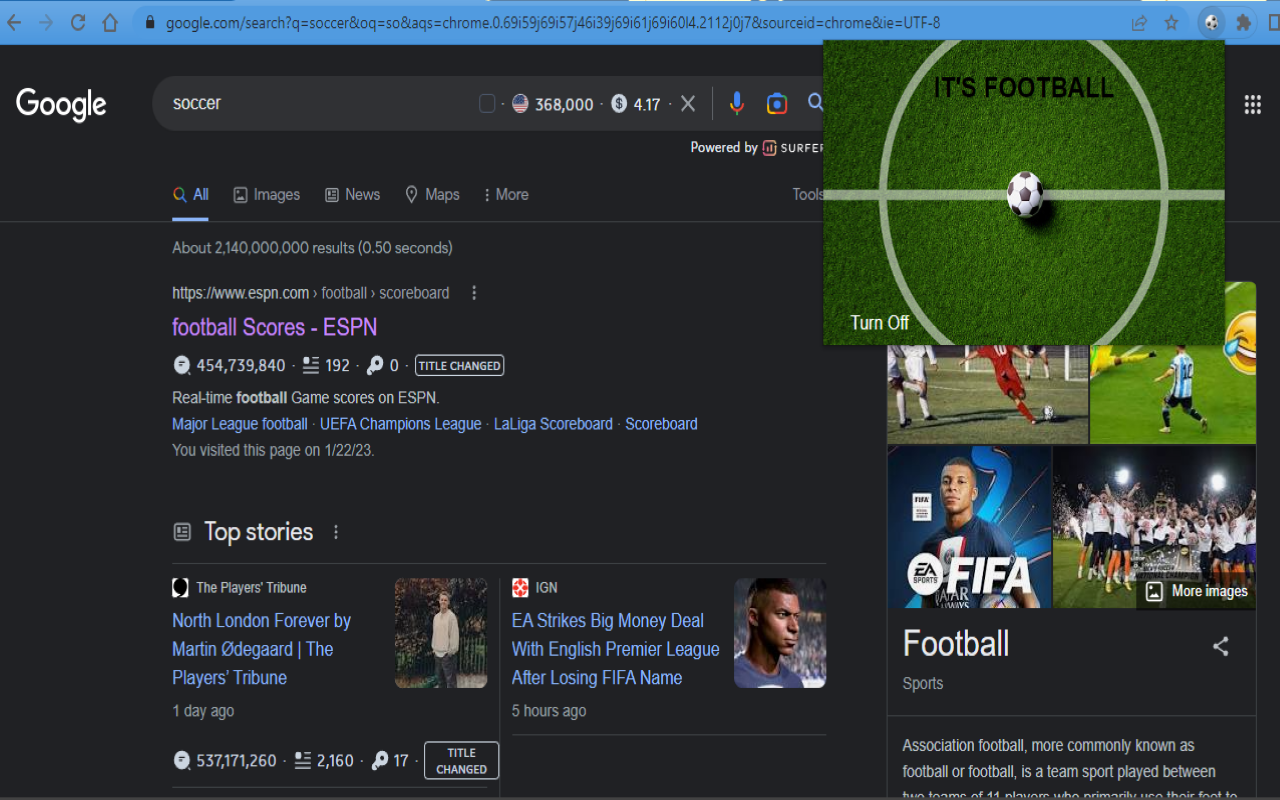Click the US flag search volume icon
This screenshot has height=800, width=1280.
pyautogui.click(x=520, y=104)
